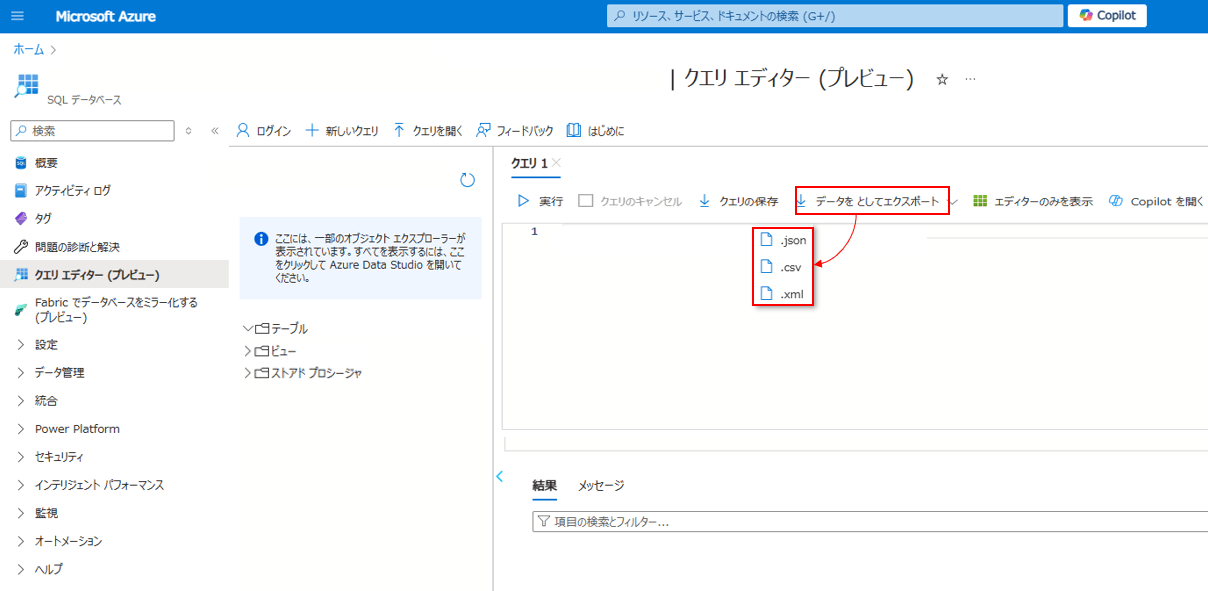Click はじめに button
Screen dimensions: 1208x591
pos(595,131)
